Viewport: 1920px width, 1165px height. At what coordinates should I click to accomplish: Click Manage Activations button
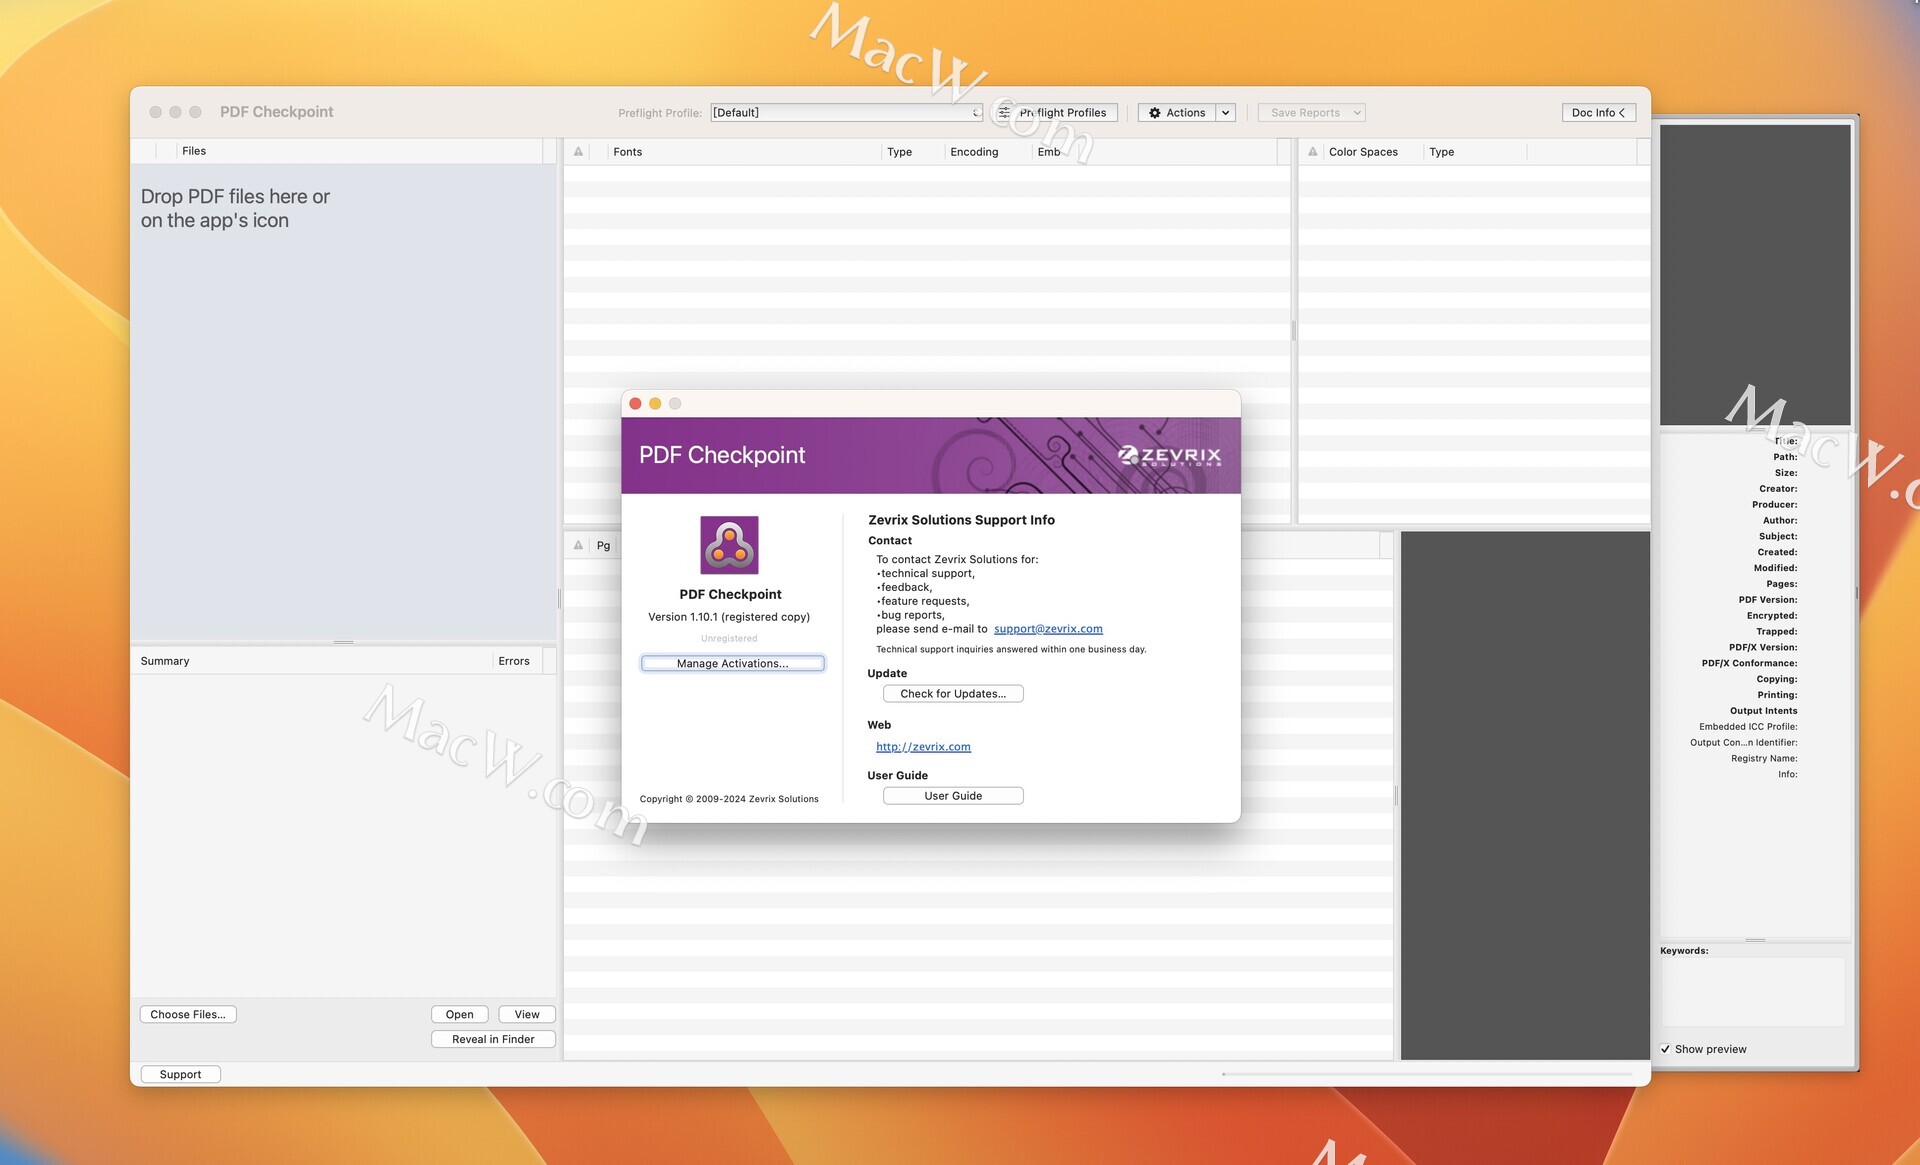coord(732,663)
